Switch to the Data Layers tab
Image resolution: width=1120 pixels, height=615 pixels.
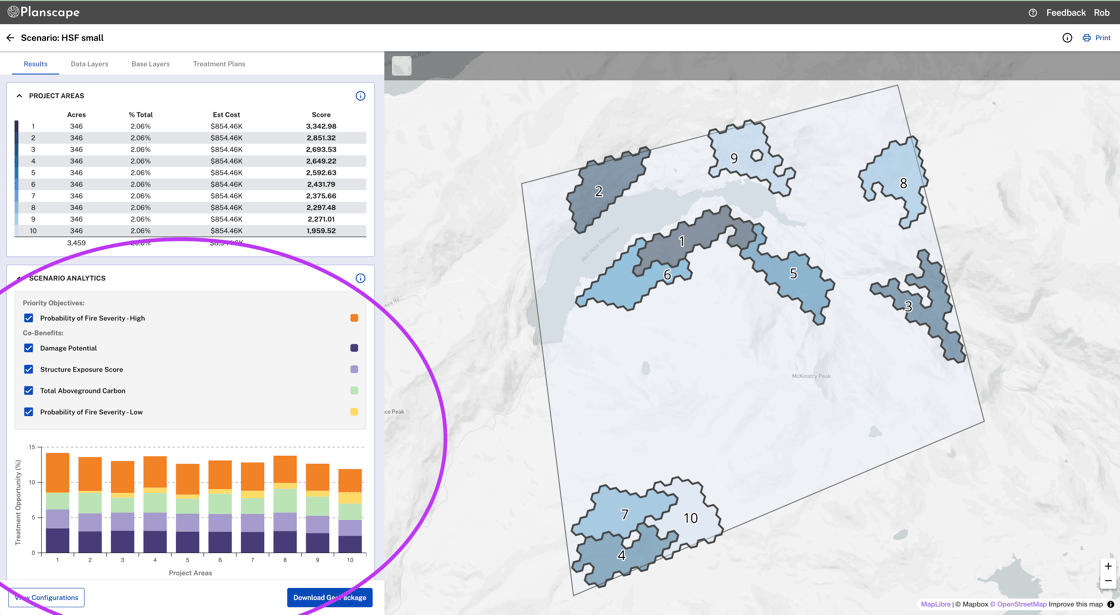pyautogui.click(x=89, y=63)
